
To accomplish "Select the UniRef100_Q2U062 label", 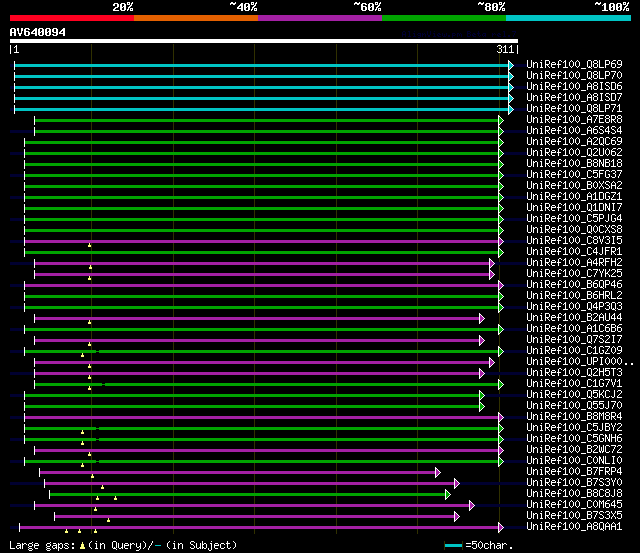I will [x=574, y=153].
